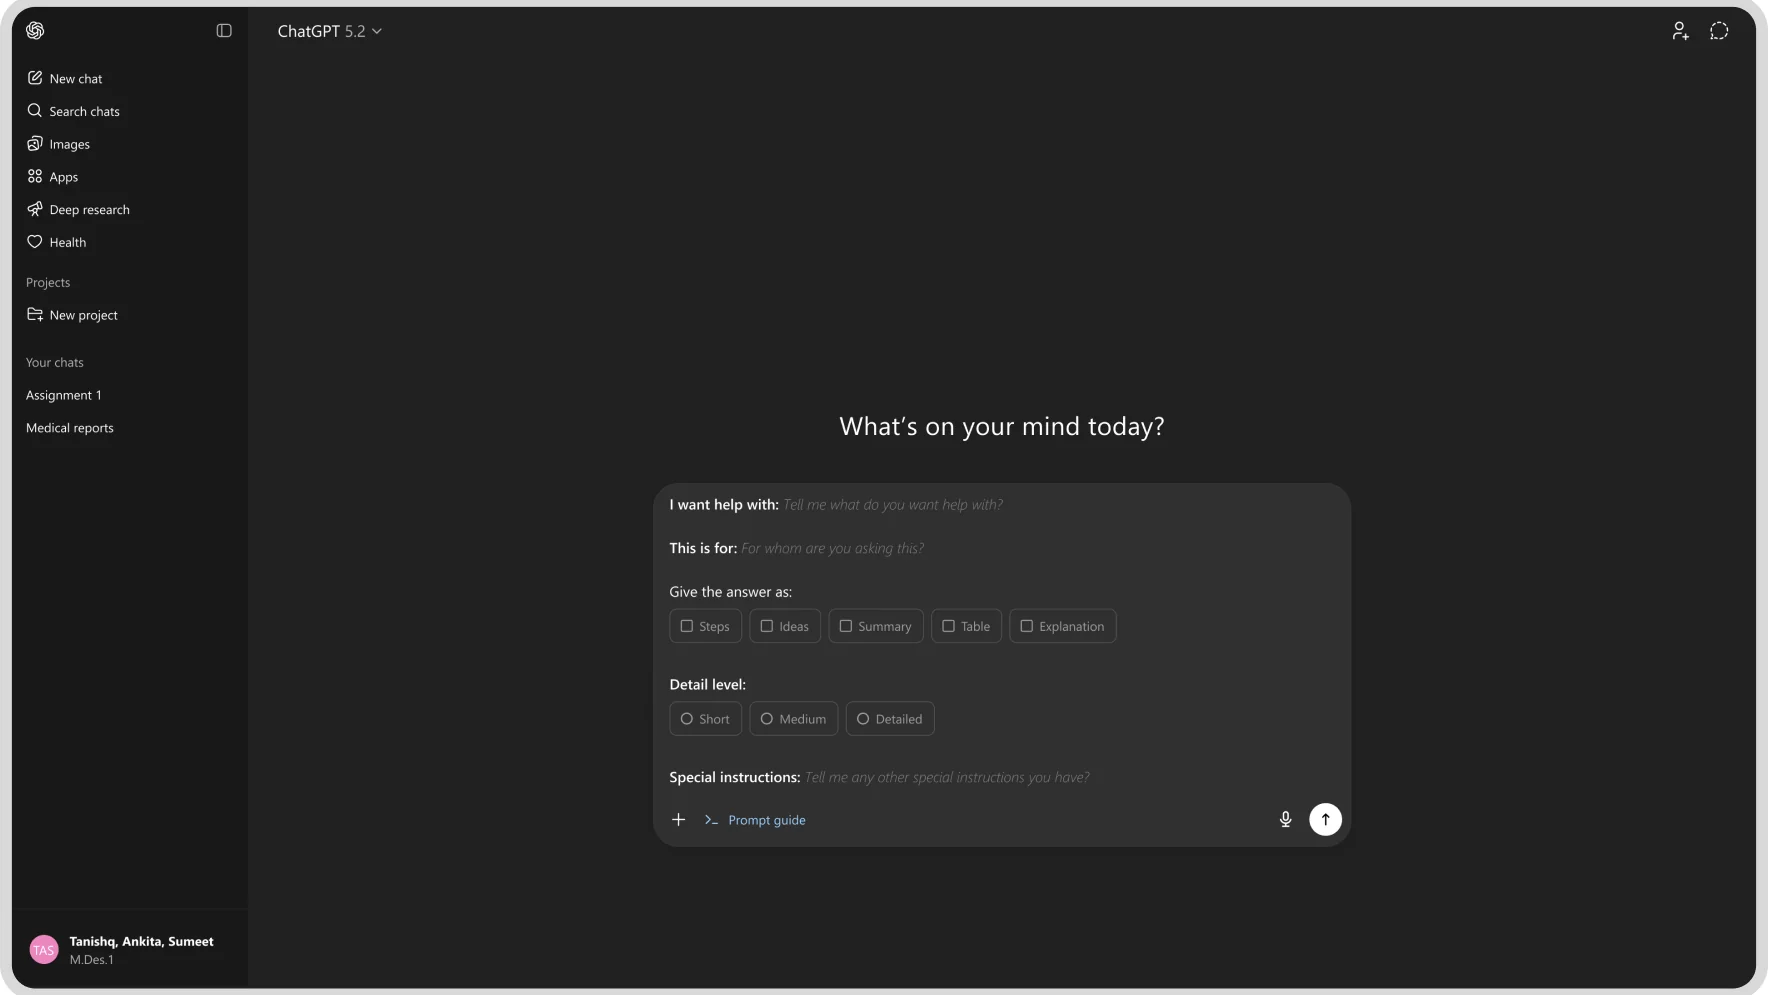Click the ChatGPT logo icon
The width and height of the screenshot is (1768, 995).
tap(35, 31)
